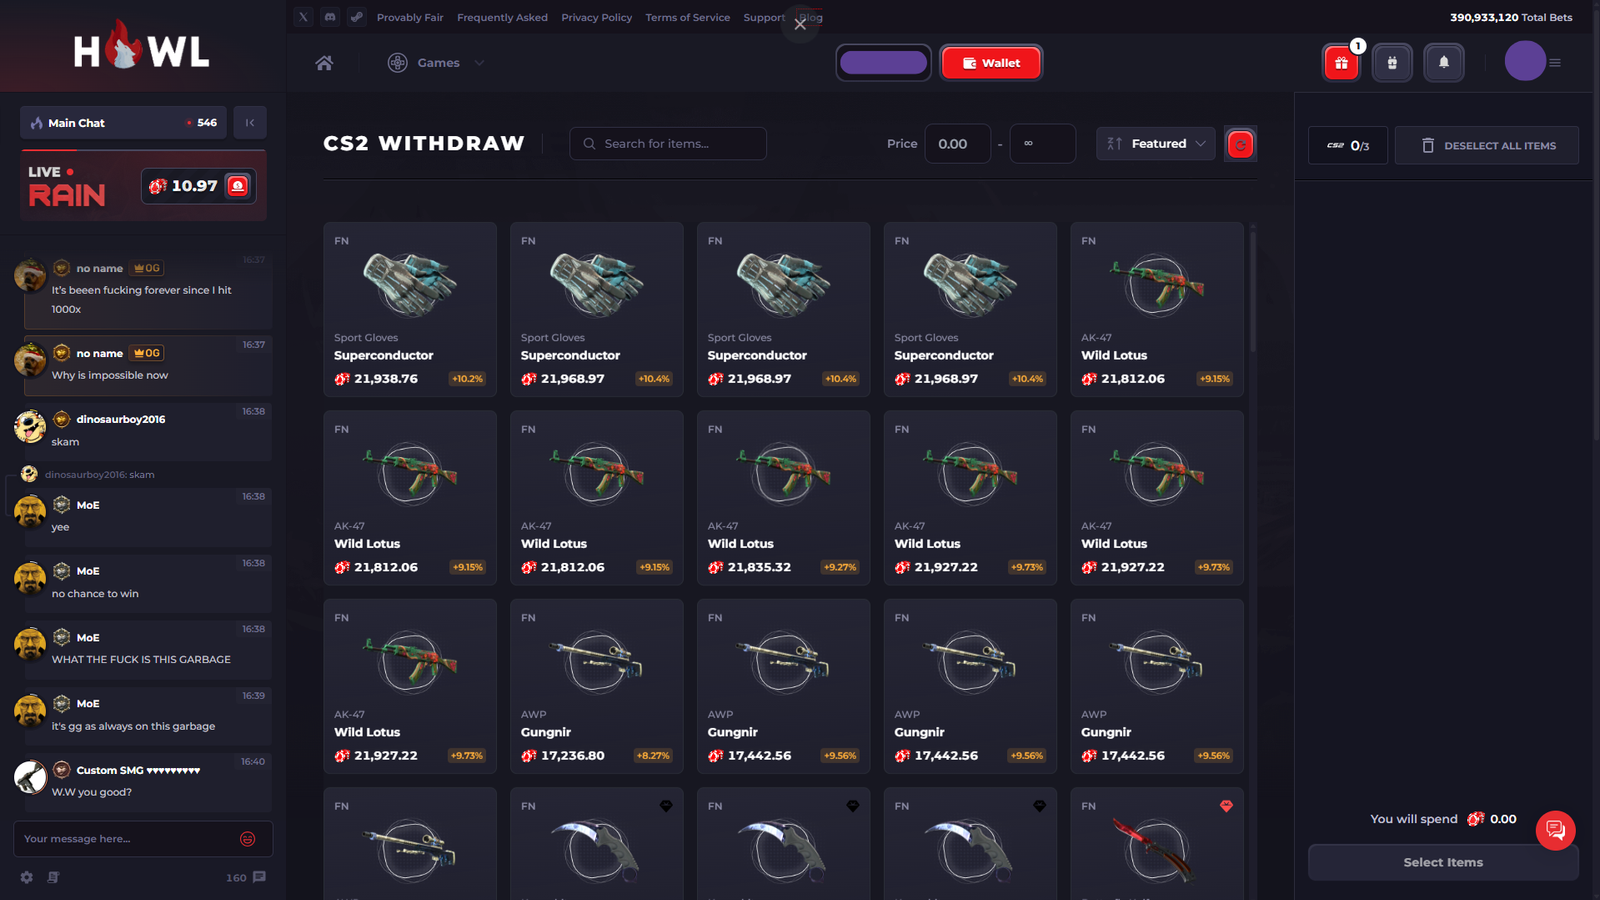Open the Featured sort dropdown
The image size is (1600, 900).
[x=1156, y=144]
